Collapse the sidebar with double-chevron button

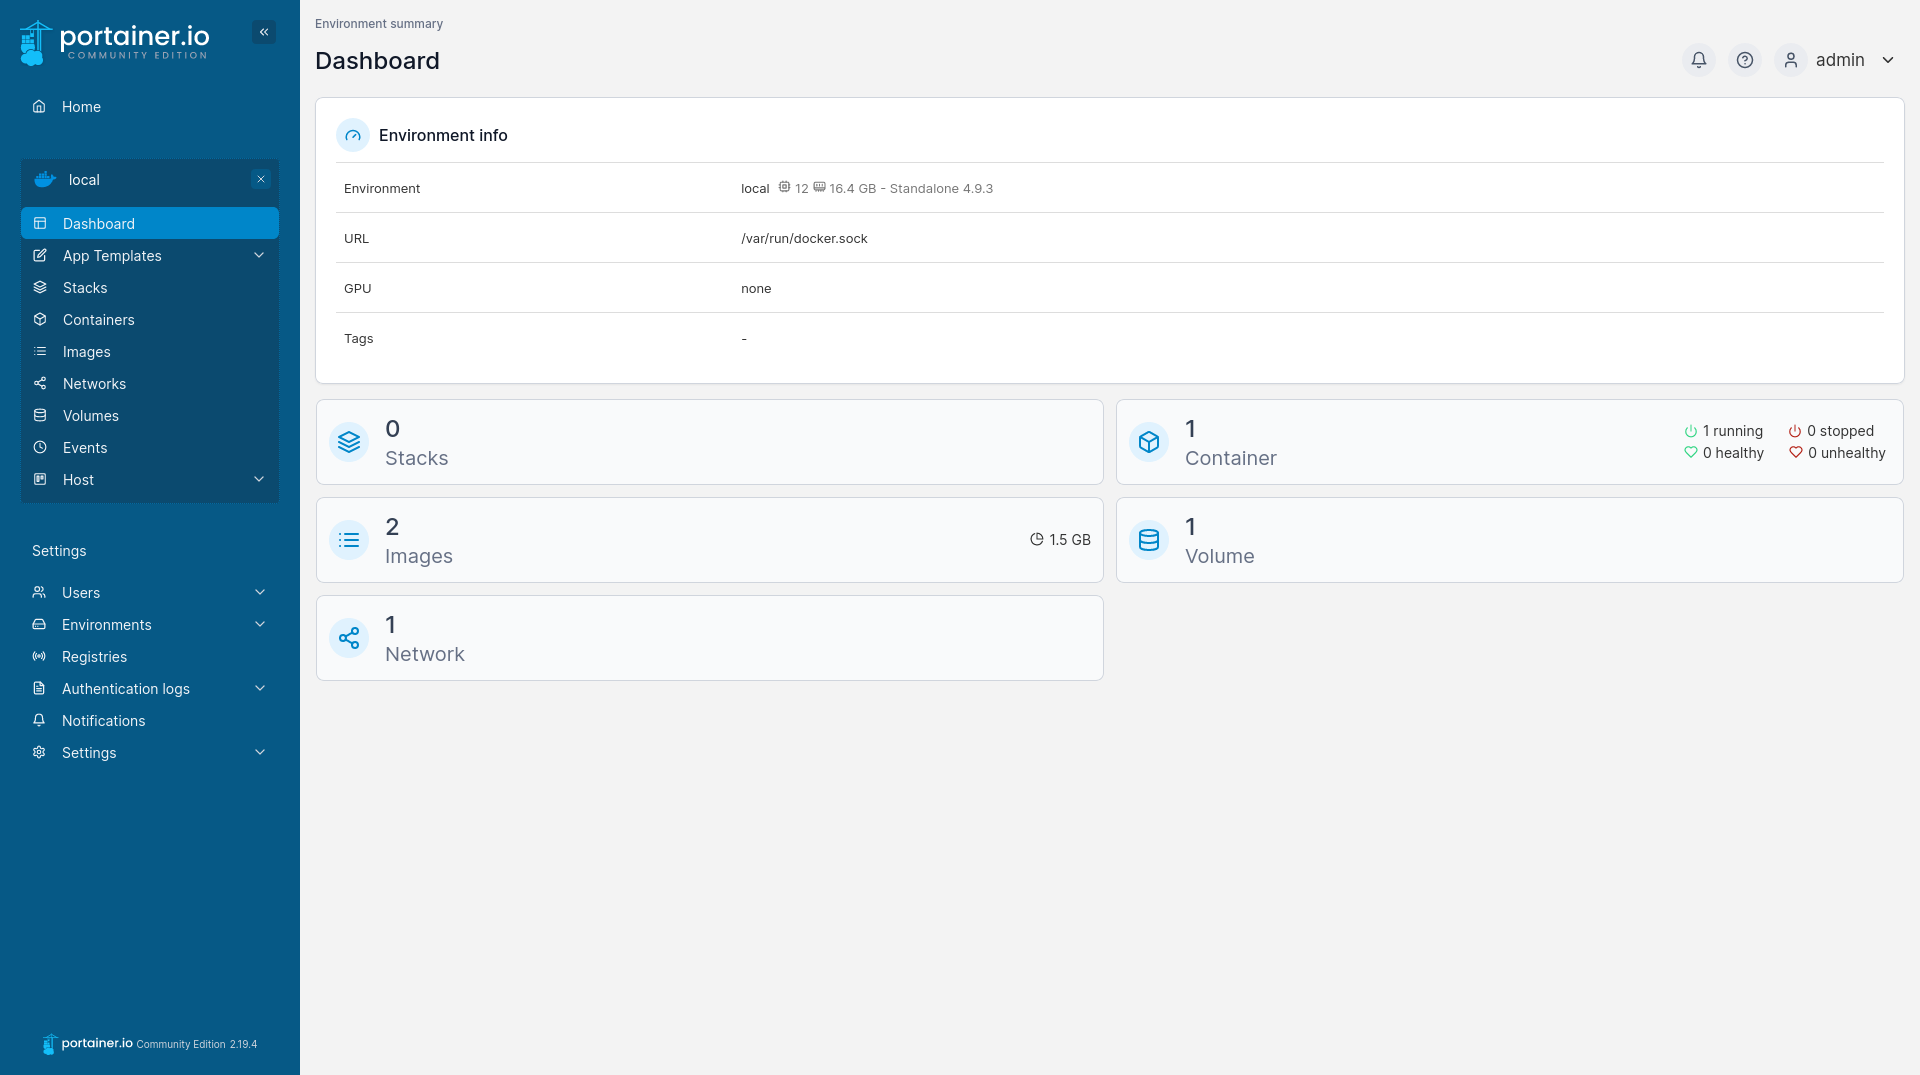264,32
